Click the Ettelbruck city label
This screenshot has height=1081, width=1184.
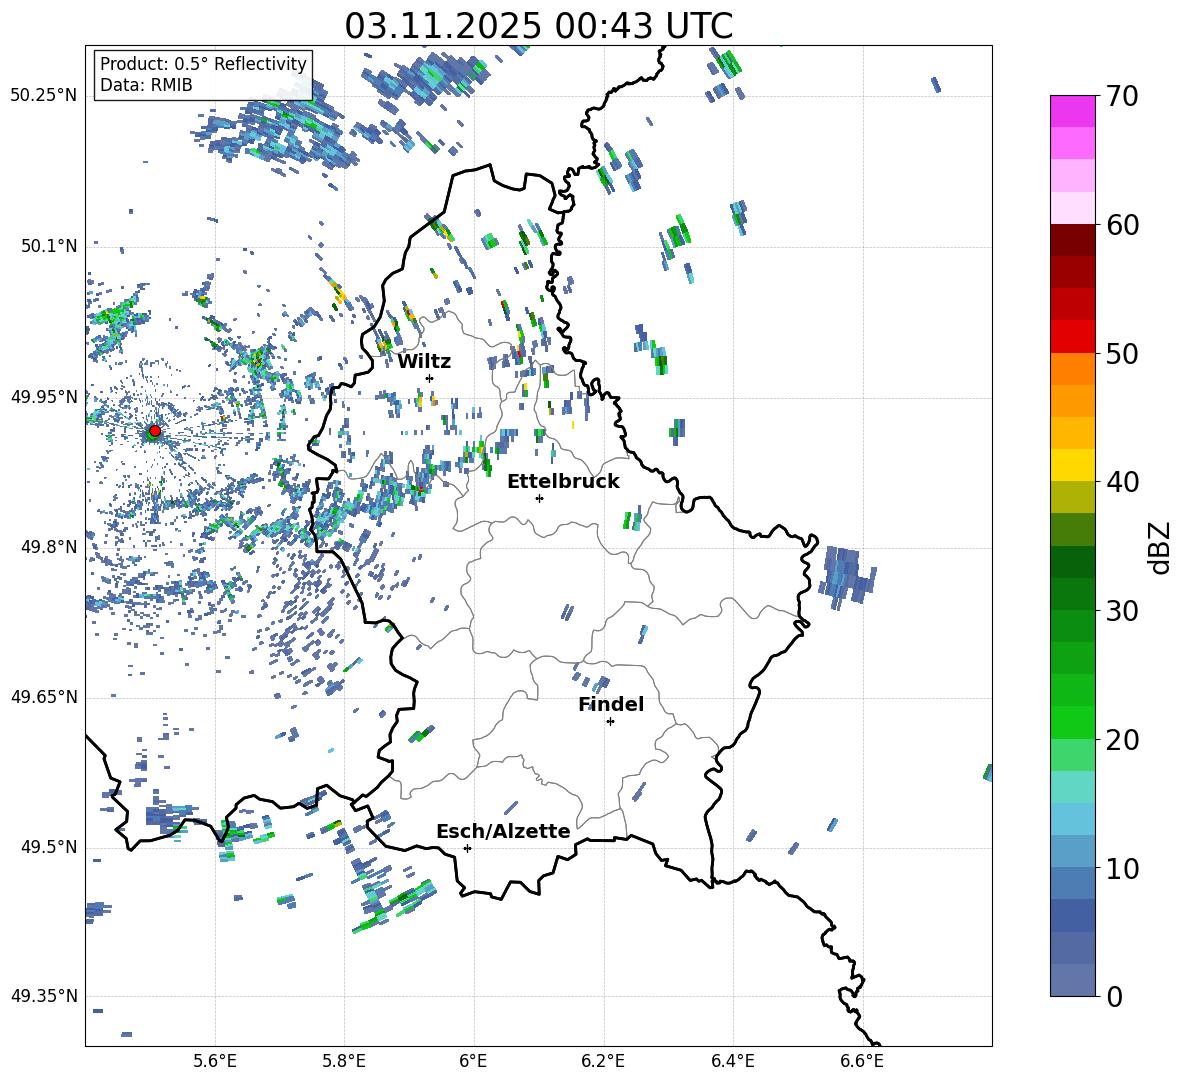[563, 482]
